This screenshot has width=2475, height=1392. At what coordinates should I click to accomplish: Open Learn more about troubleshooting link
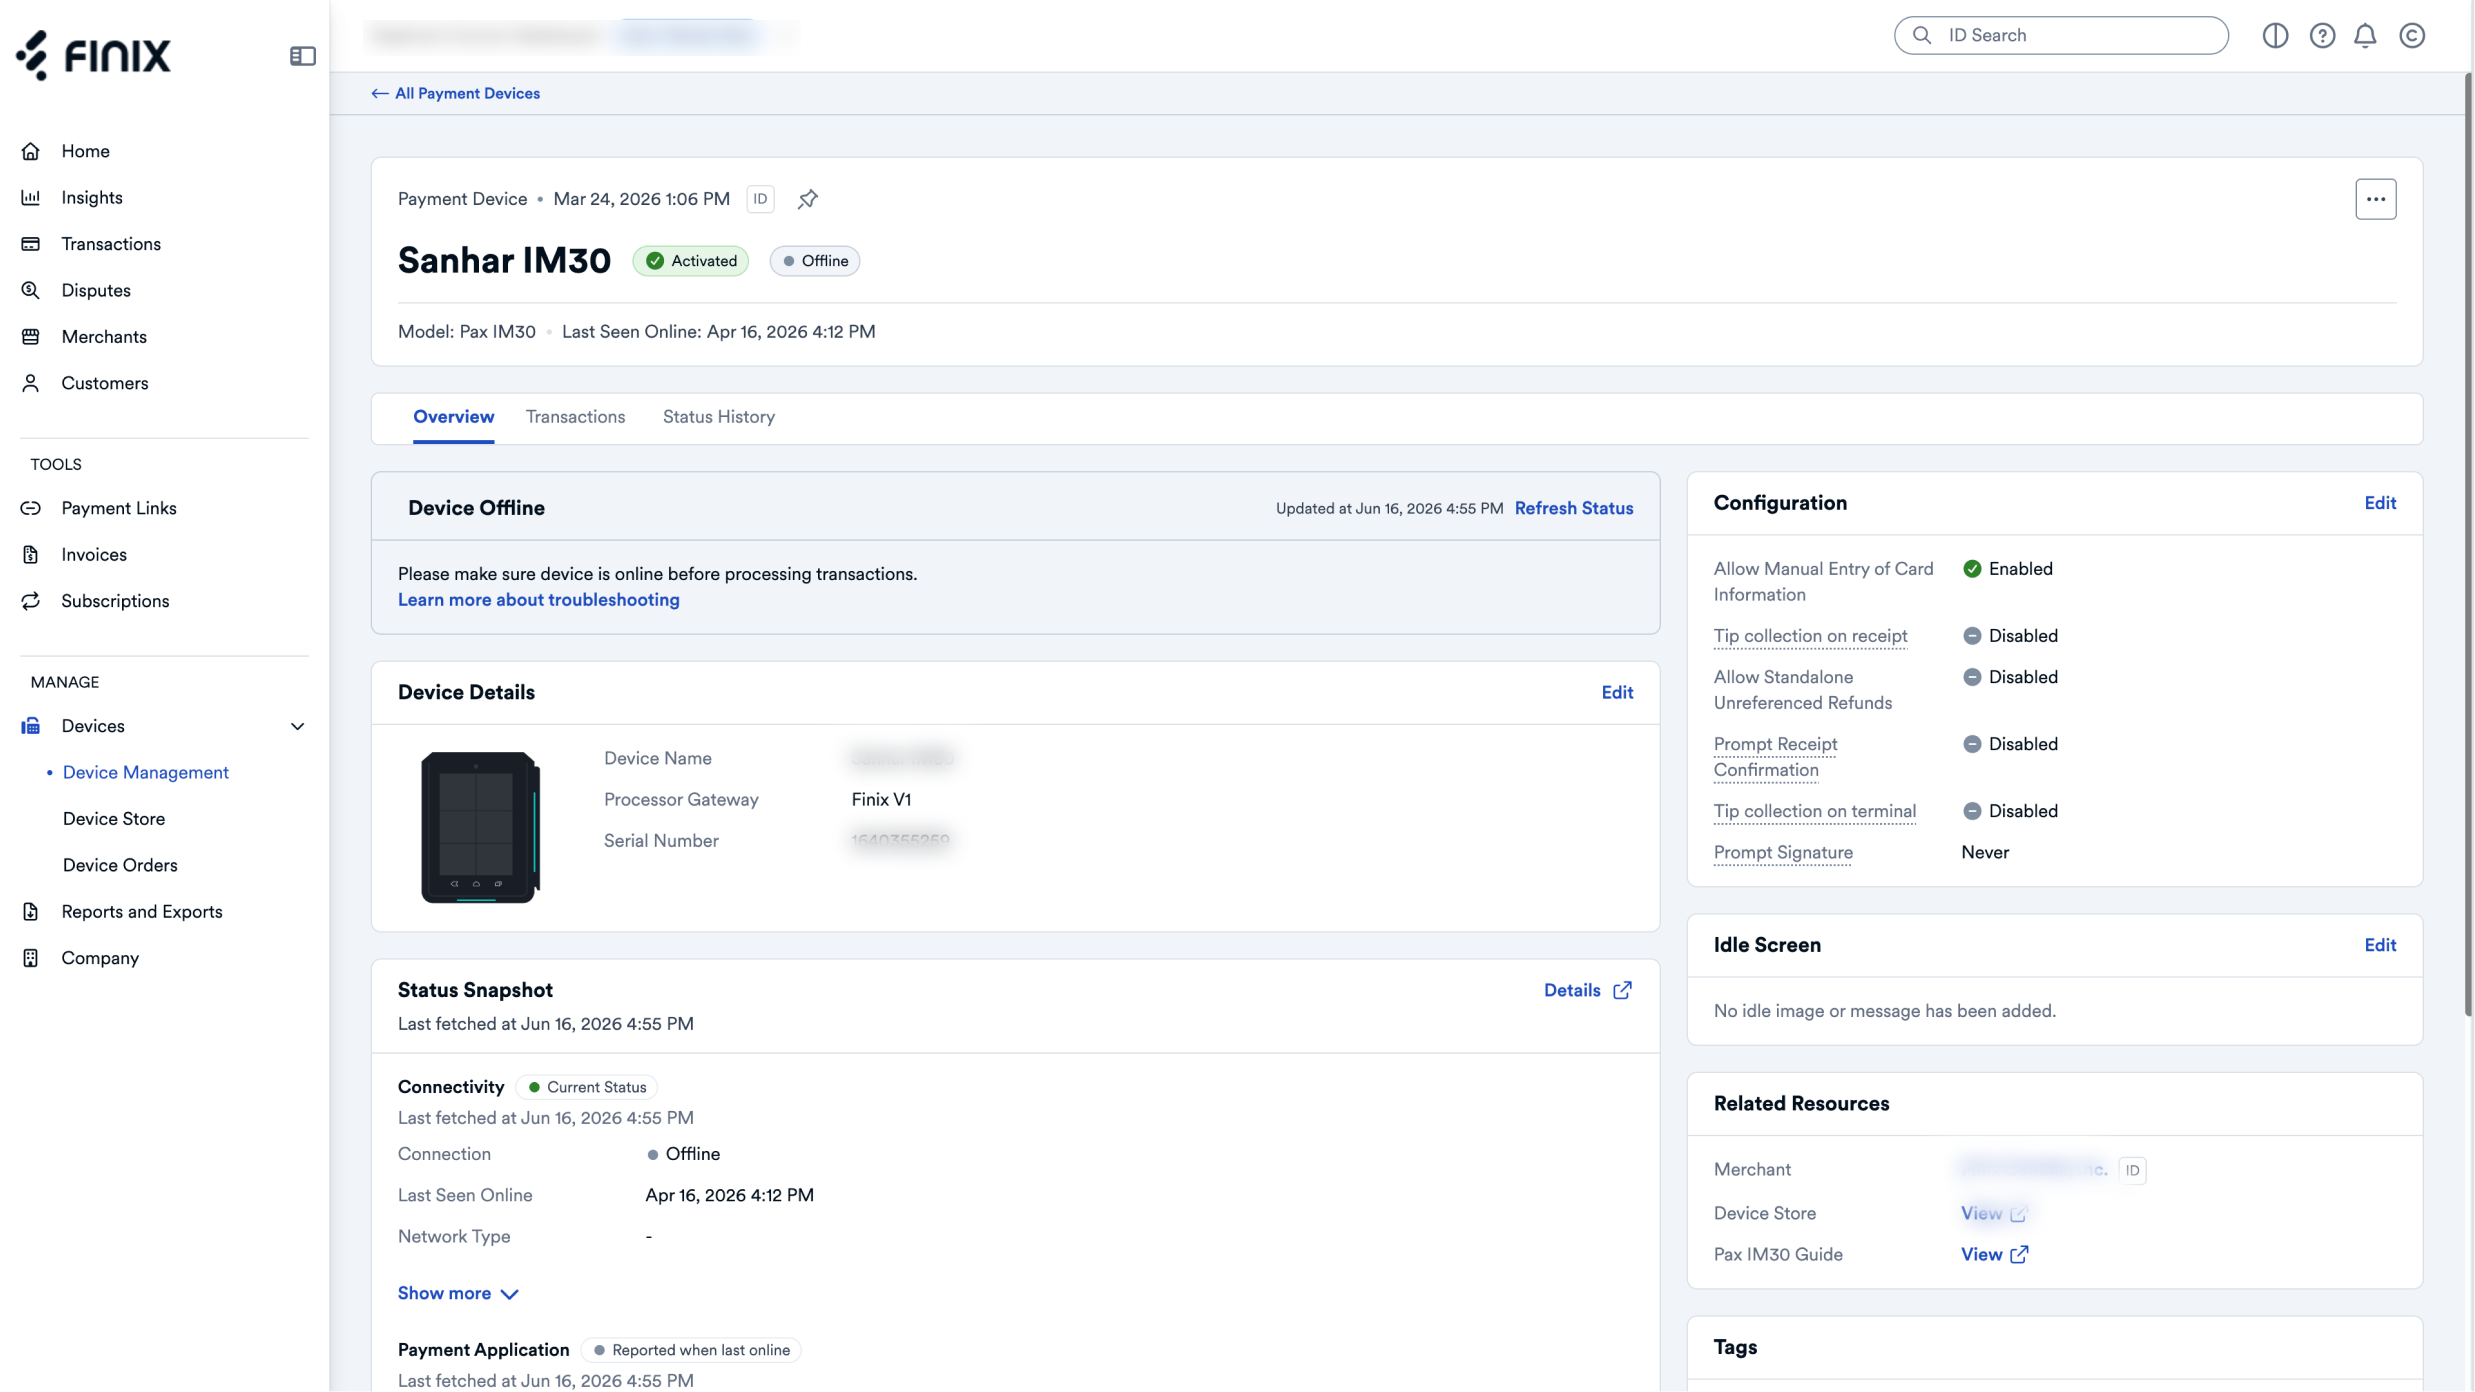click(x=538, y=600)
